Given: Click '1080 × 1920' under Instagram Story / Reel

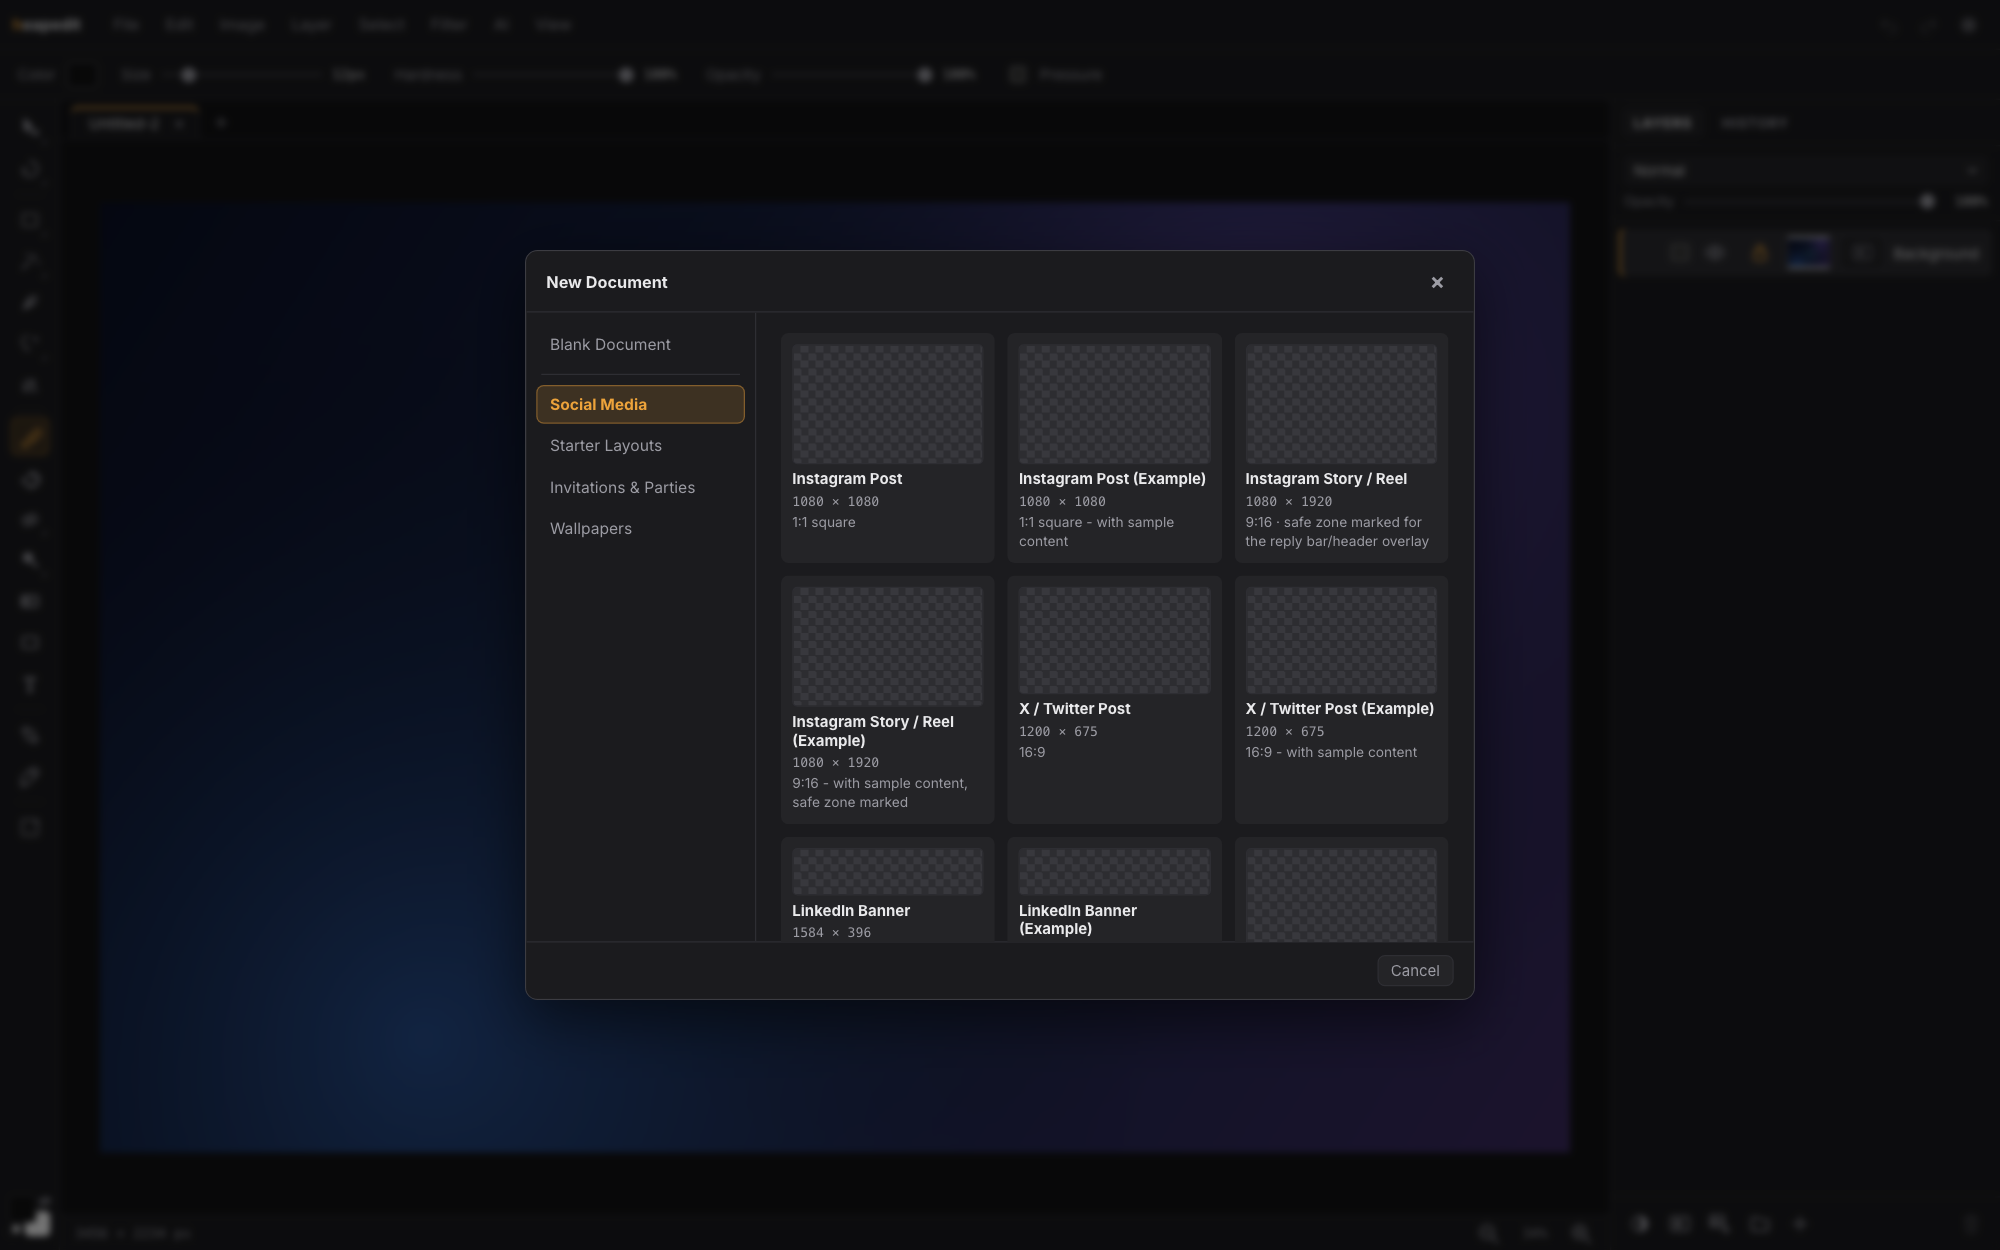Looking at the screenshot, I should click(x=1289, y=501).
